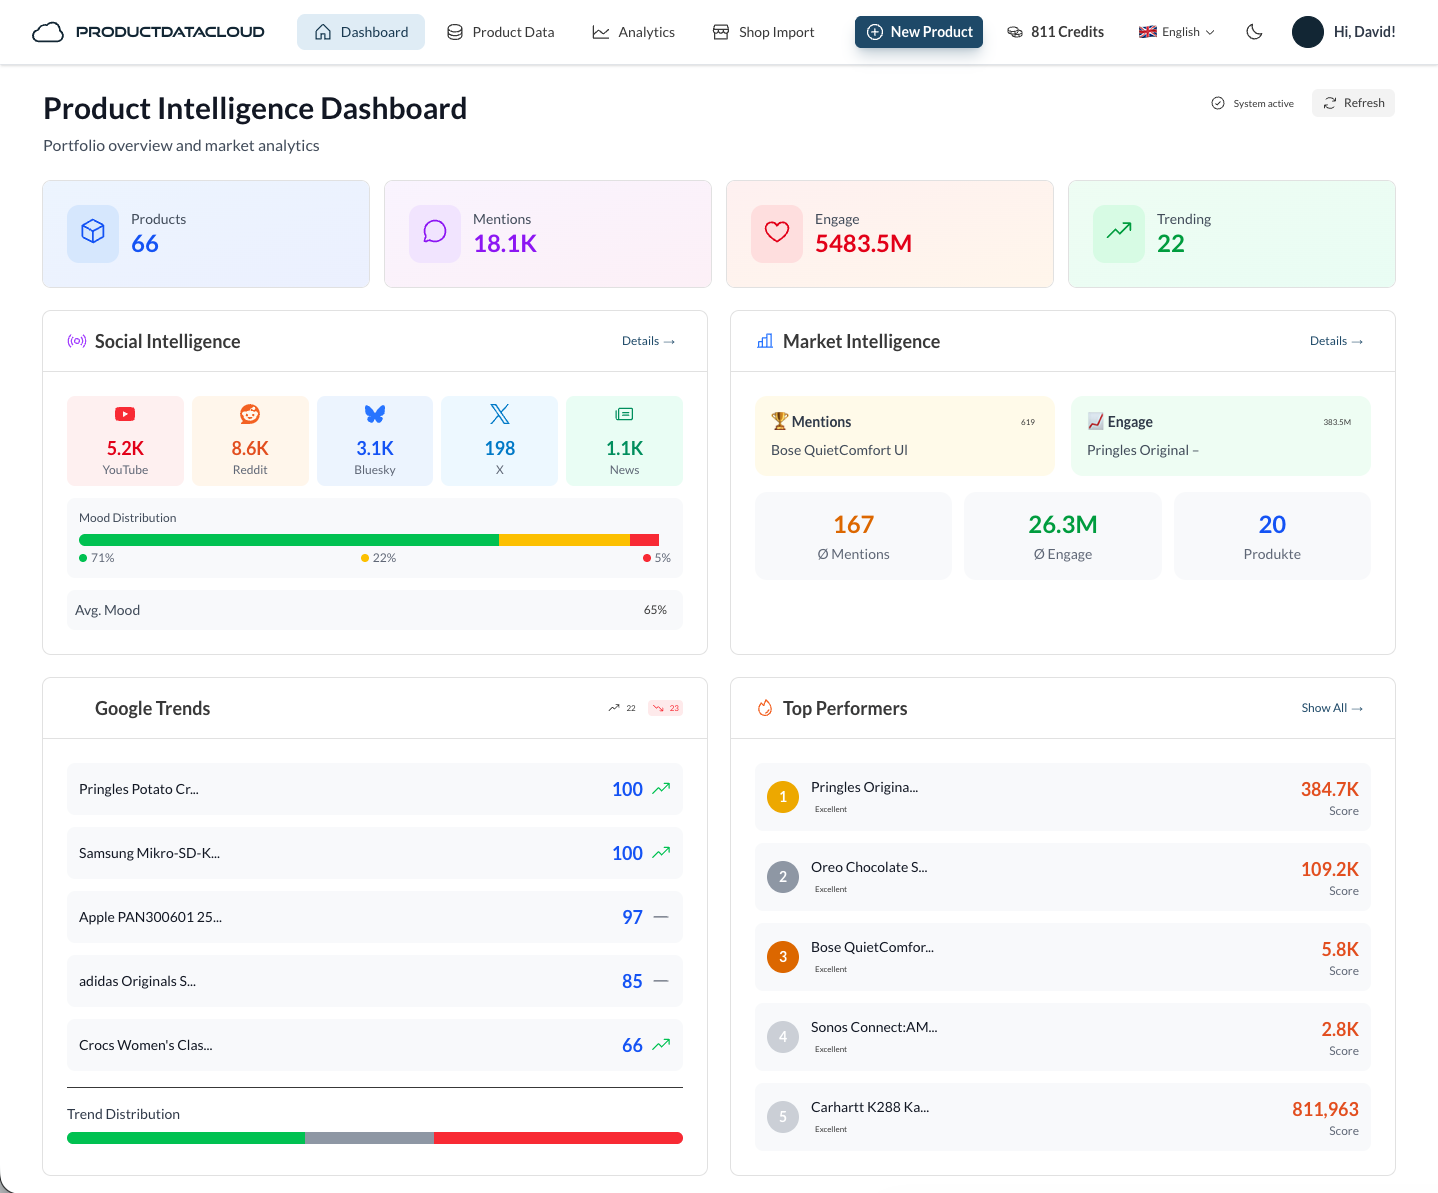This screenshot has height=1193, width=1438.
Task: Click the "167" Ø Mentions tile
Action: click(853, 536)
